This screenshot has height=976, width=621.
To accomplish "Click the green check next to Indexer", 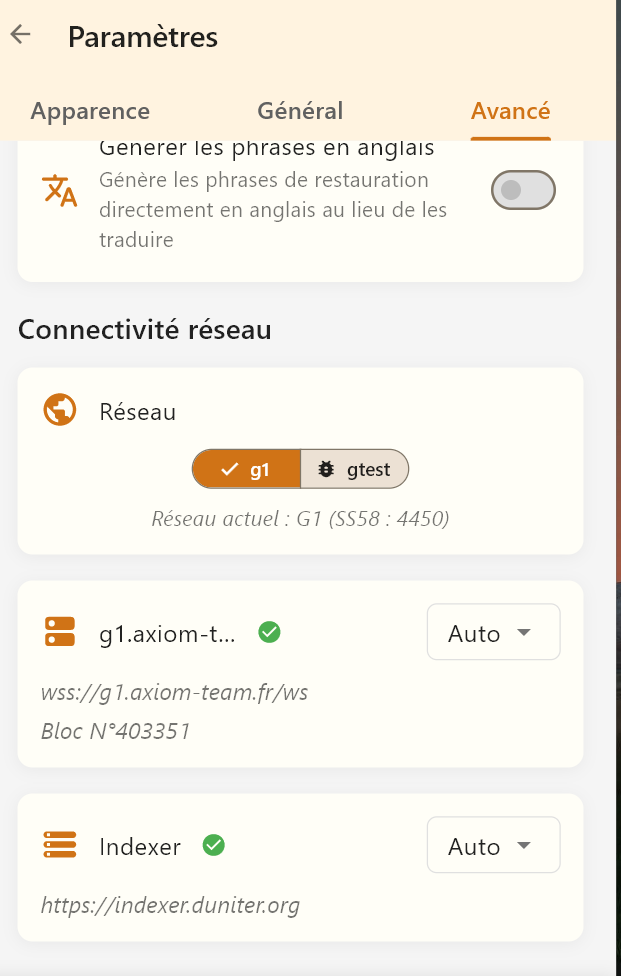I will 213,846.
